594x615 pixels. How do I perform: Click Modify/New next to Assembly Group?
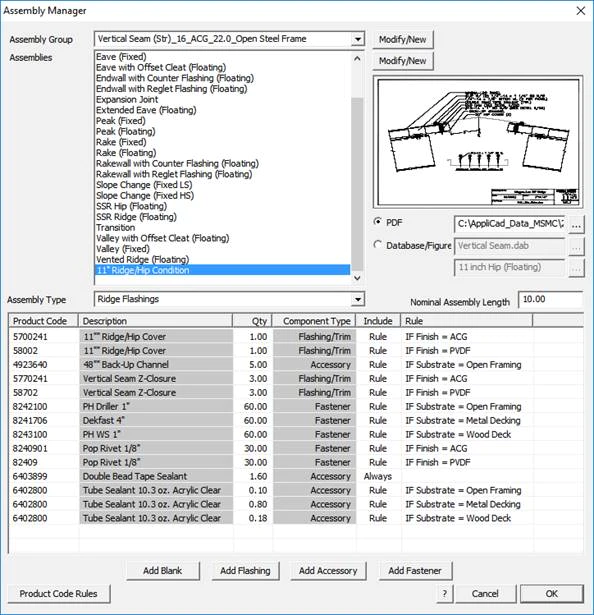pos(403,39)
